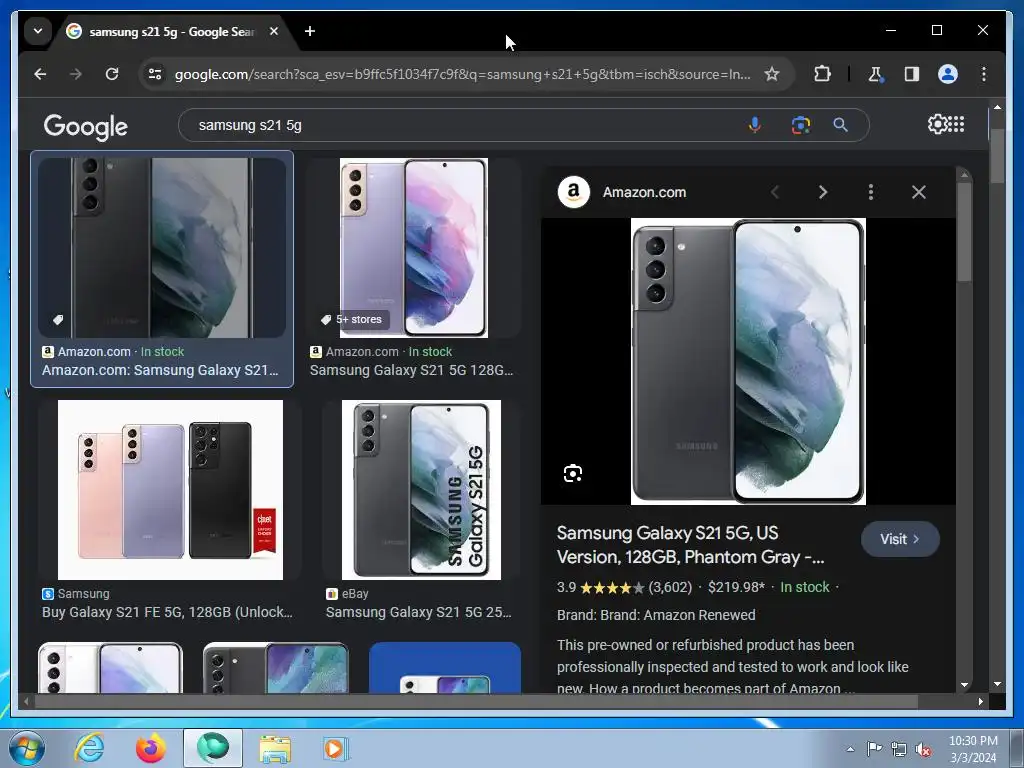Reload the Google search page
The image size is (1024, 768).
pyautogui.click(x=112, y=74)
